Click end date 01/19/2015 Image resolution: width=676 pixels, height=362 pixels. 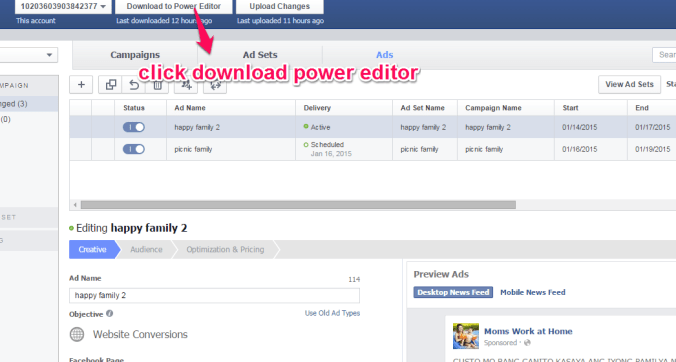652,149
